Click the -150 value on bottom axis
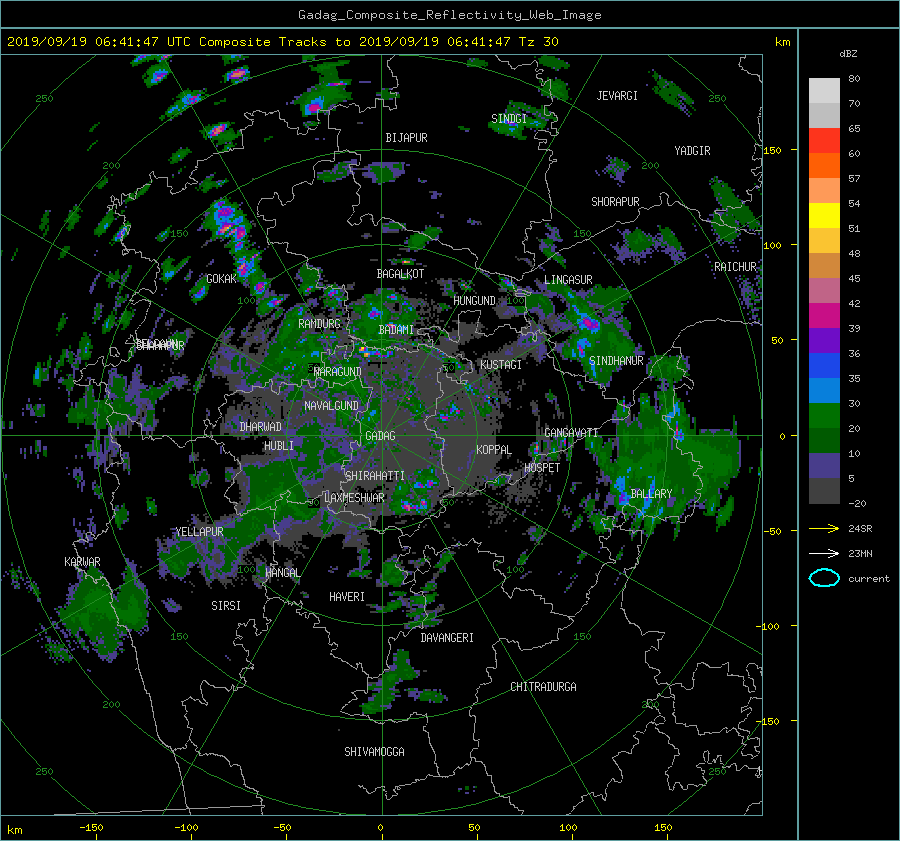900x841 pixels. click(91, 827)
